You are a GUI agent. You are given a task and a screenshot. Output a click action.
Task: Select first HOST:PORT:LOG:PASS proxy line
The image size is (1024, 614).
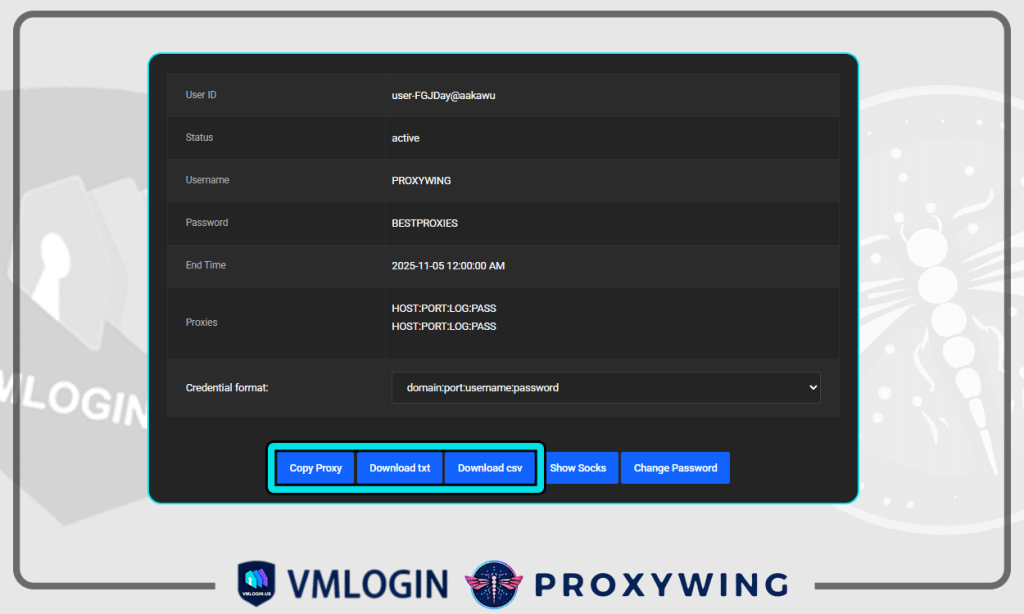pyautogui.click(x=444, y=308)
